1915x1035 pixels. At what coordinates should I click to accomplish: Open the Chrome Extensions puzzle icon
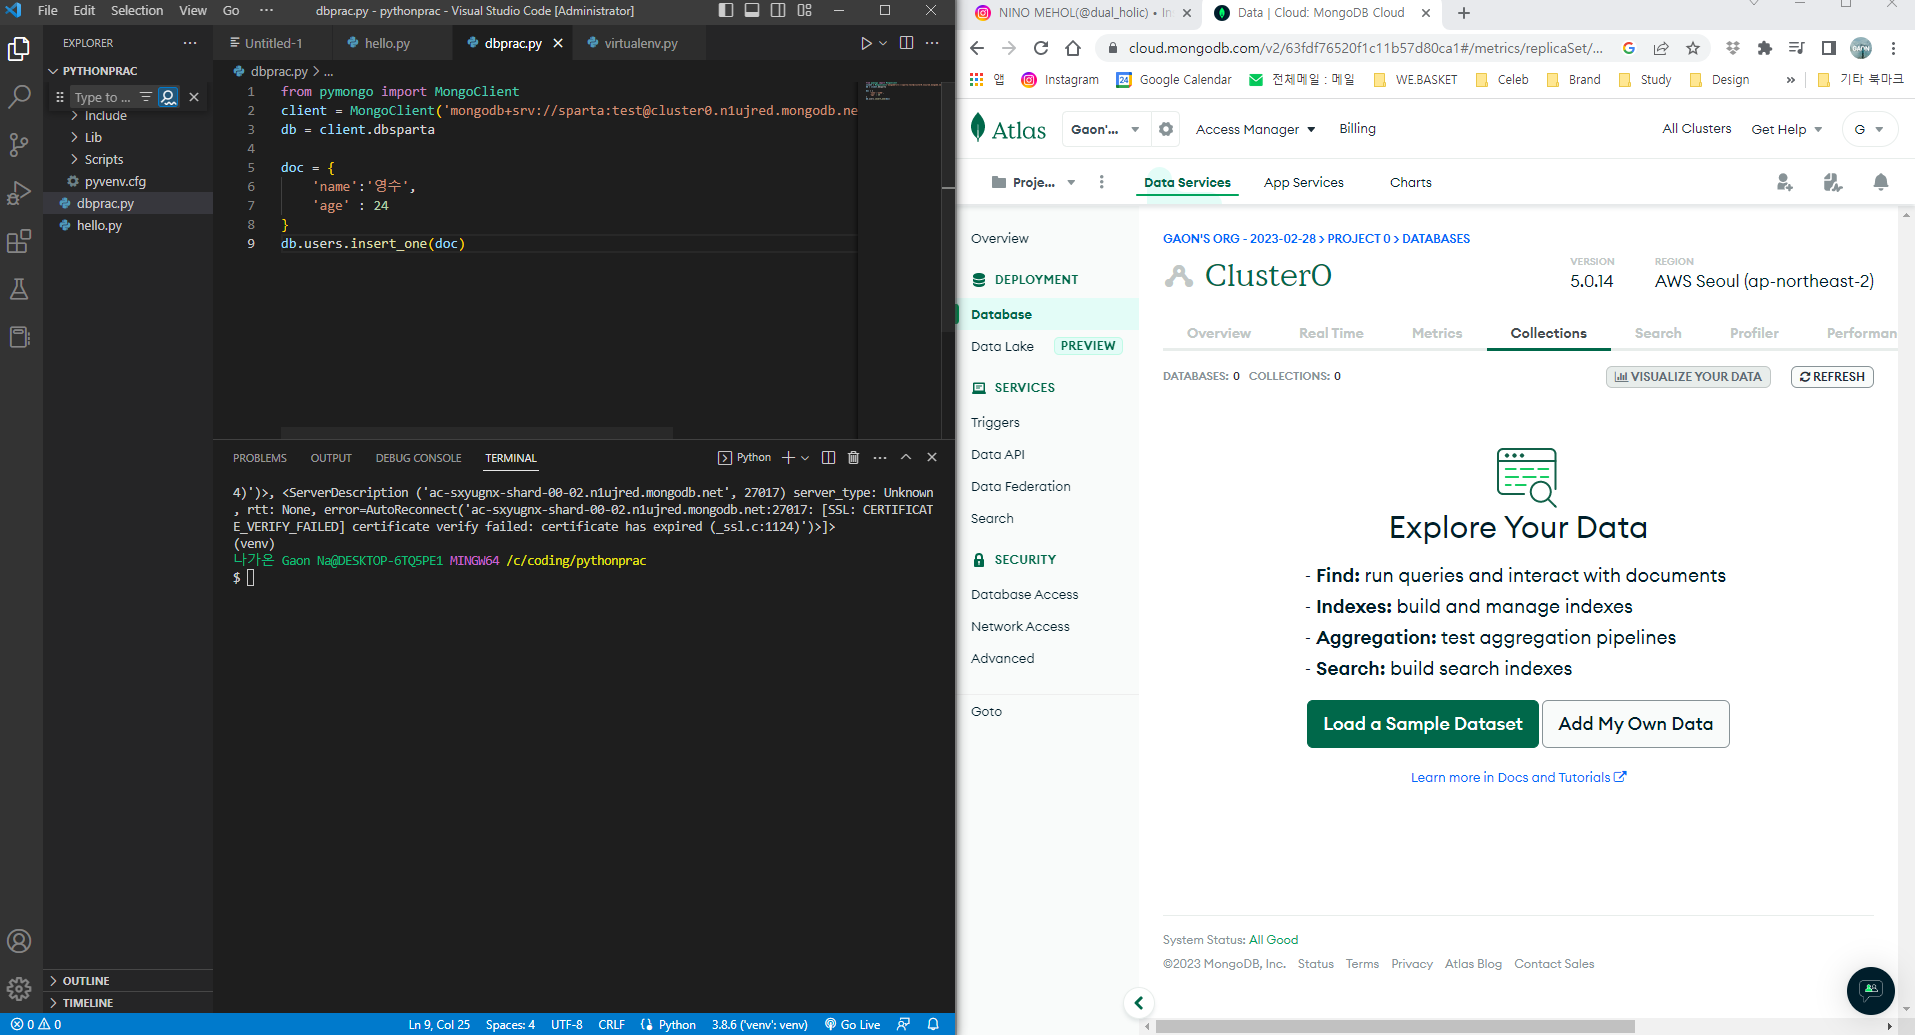click(x=1764, y=48)
